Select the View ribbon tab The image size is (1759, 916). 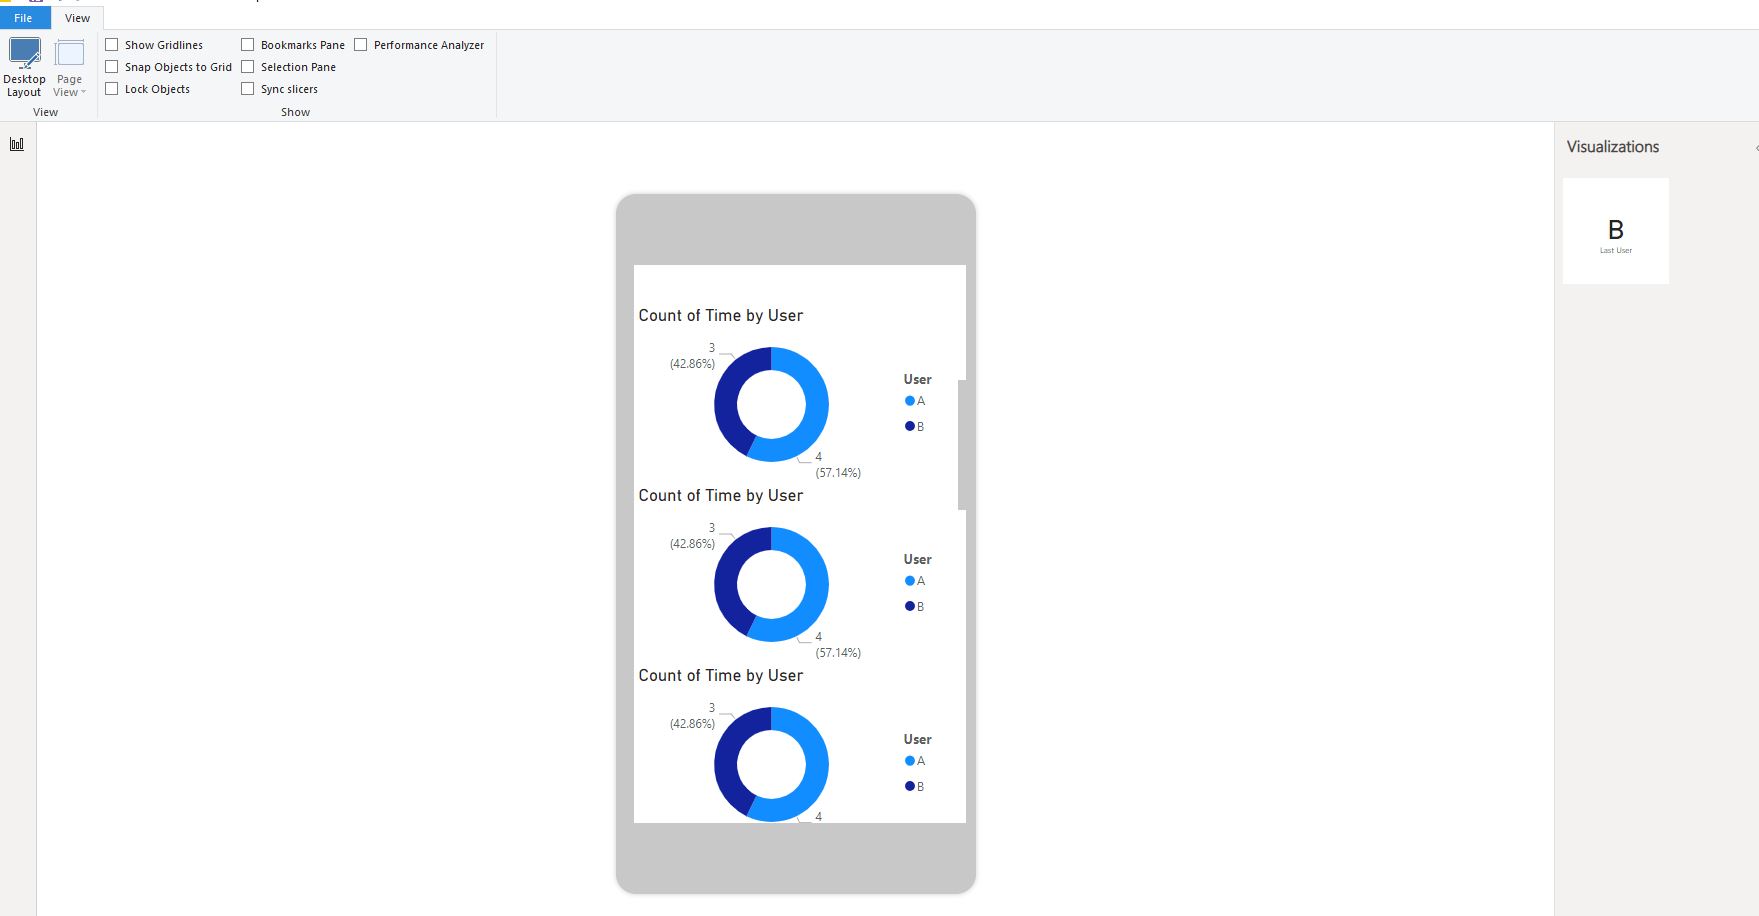click(x=77, y=18)
